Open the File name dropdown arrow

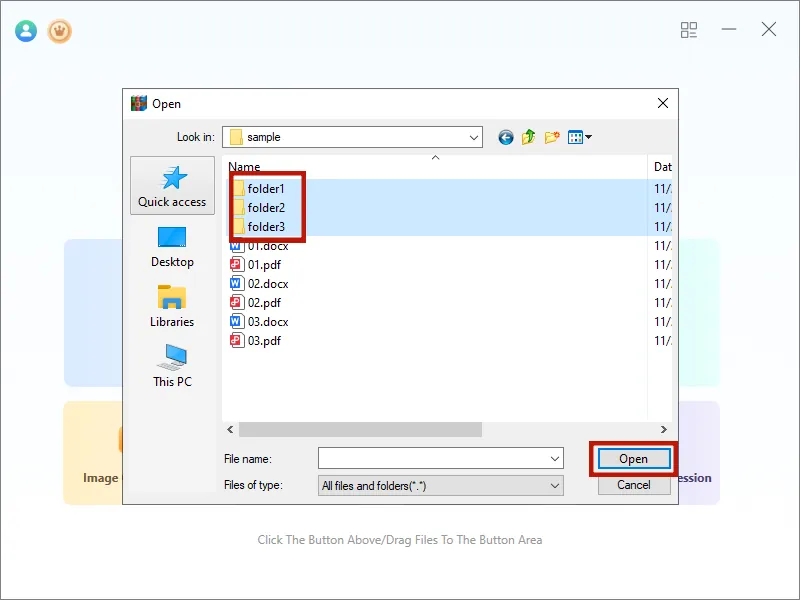556,458
